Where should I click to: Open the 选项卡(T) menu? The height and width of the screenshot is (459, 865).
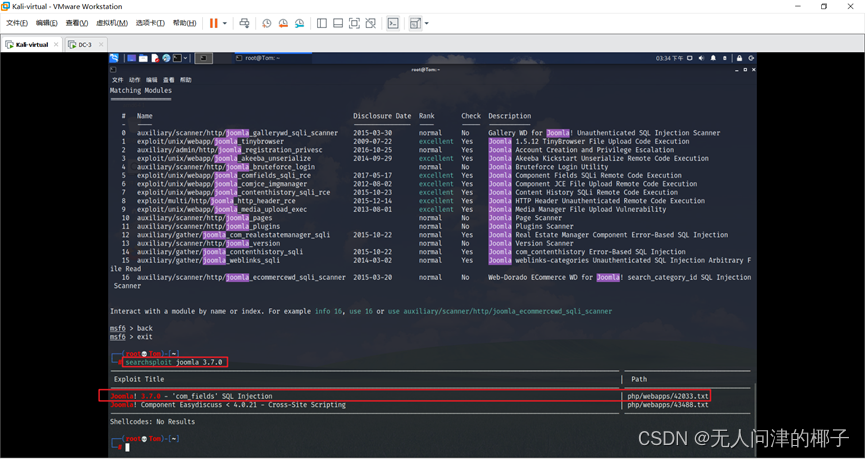pos(150,23)
